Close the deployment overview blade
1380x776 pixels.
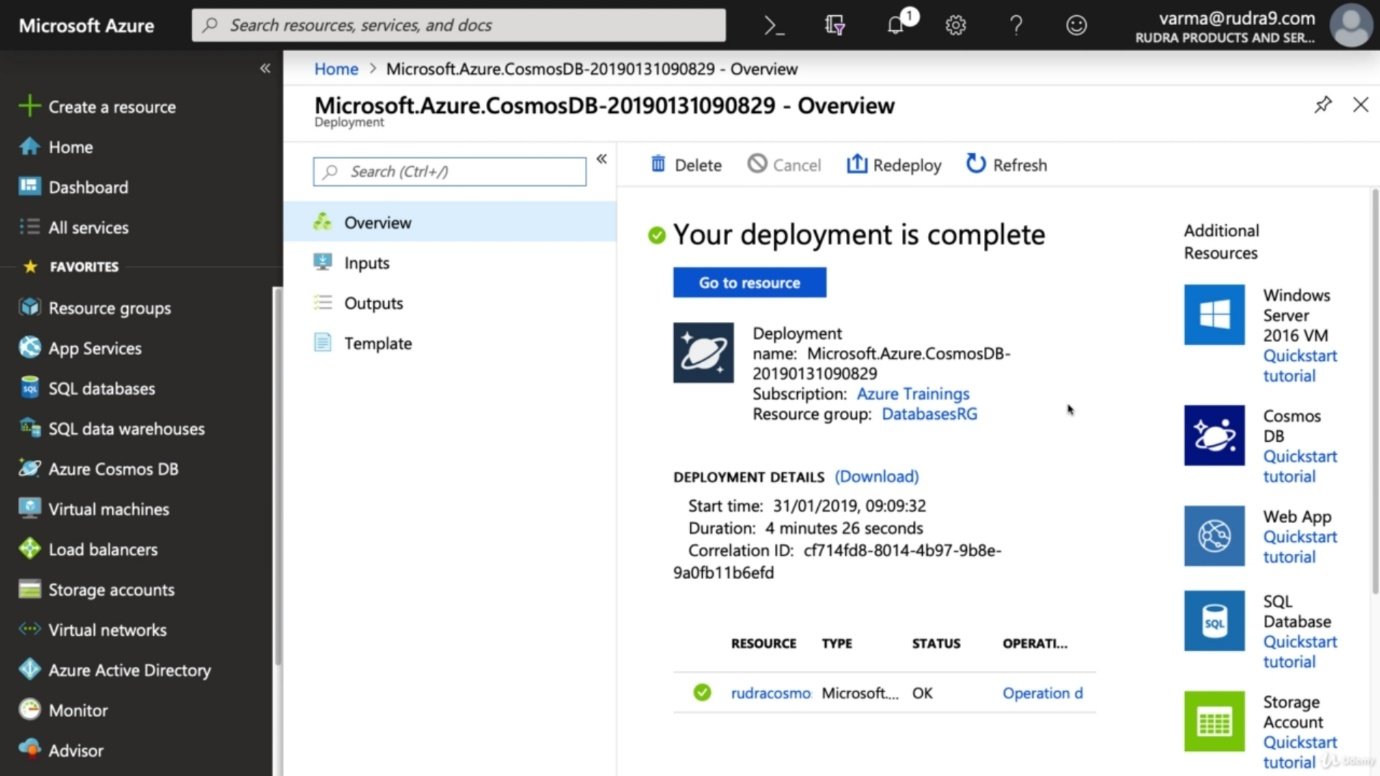1360,104
